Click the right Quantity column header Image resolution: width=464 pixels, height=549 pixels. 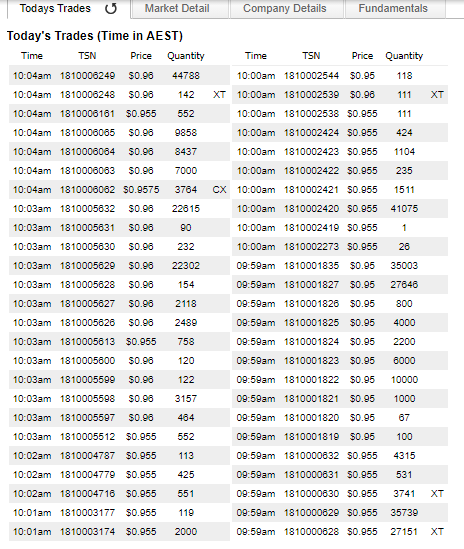click(x=404, y=56)
